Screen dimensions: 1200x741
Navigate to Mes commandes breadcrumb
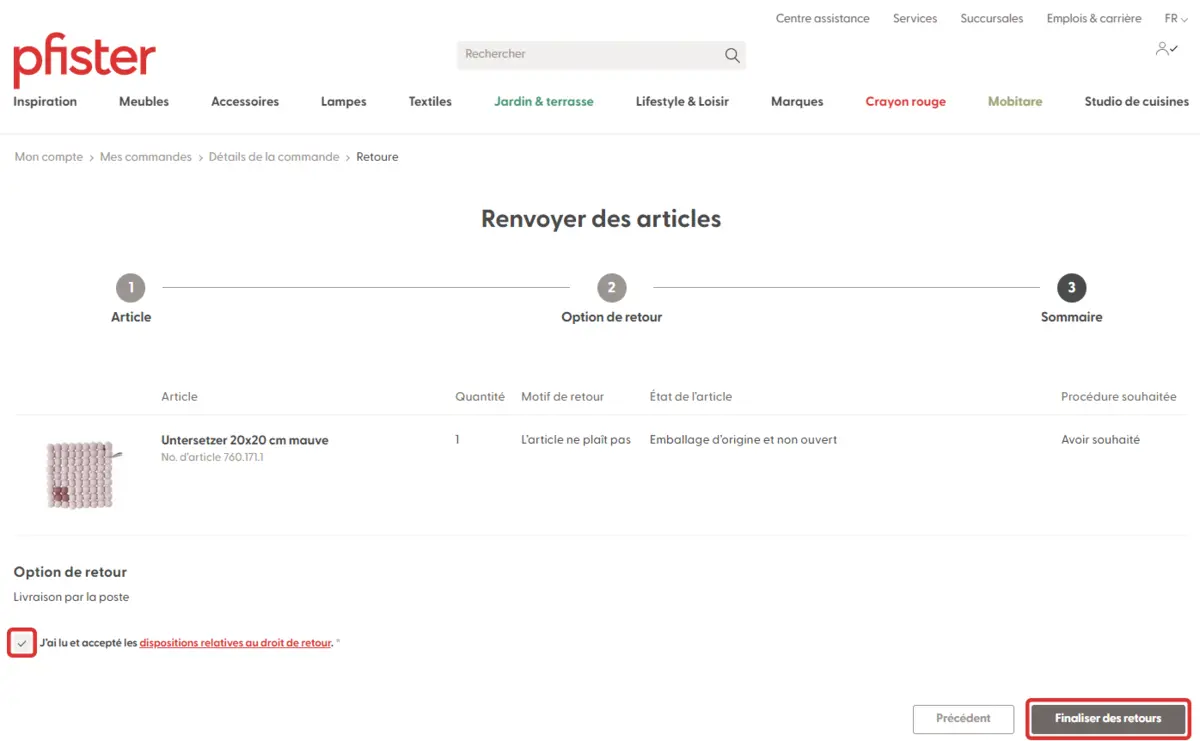pos(146,157)
